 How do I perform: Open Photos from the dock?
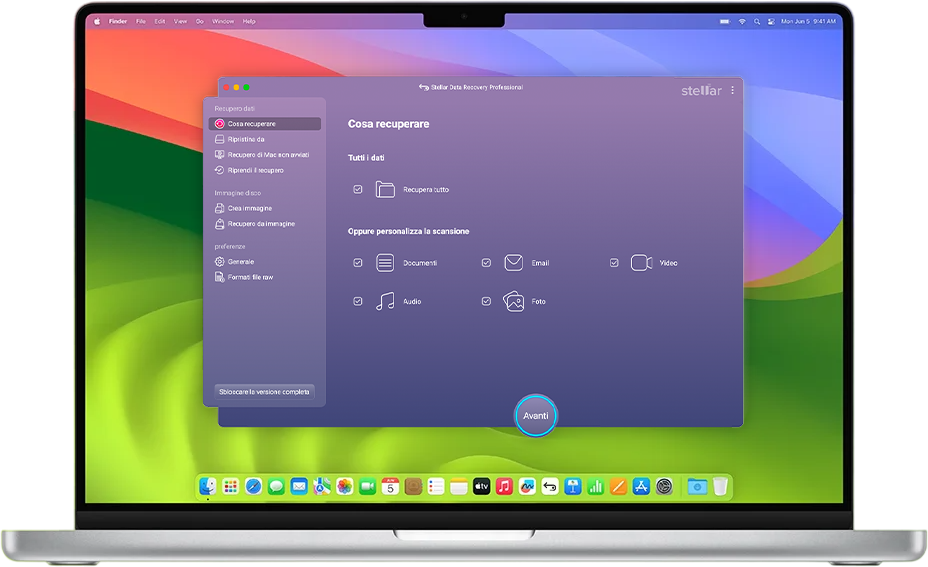click(x=344, y=487)
